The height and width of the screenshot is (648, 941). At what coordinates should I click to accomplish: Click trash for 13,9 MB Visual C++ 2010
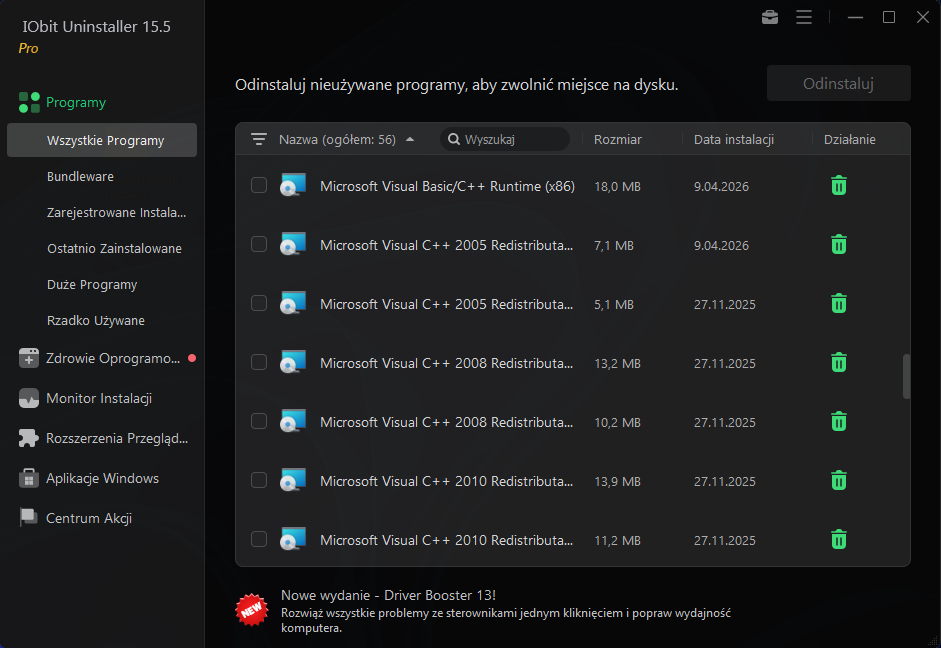point(839,481)
